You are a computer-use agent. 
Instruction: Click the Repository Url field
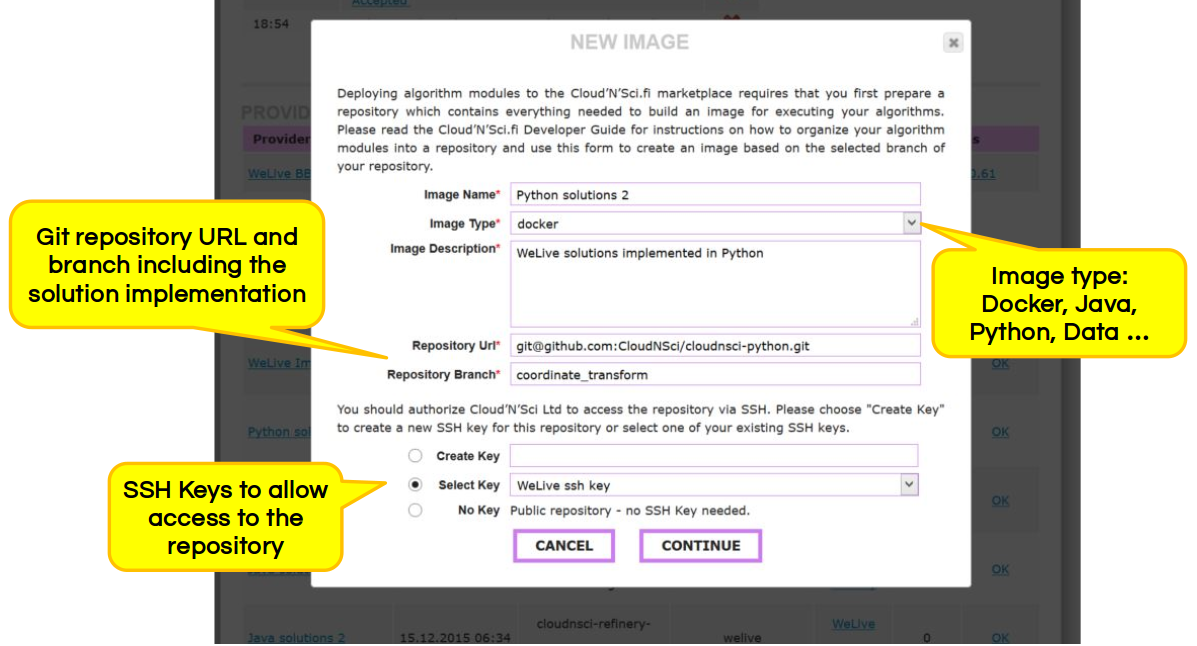715,346
